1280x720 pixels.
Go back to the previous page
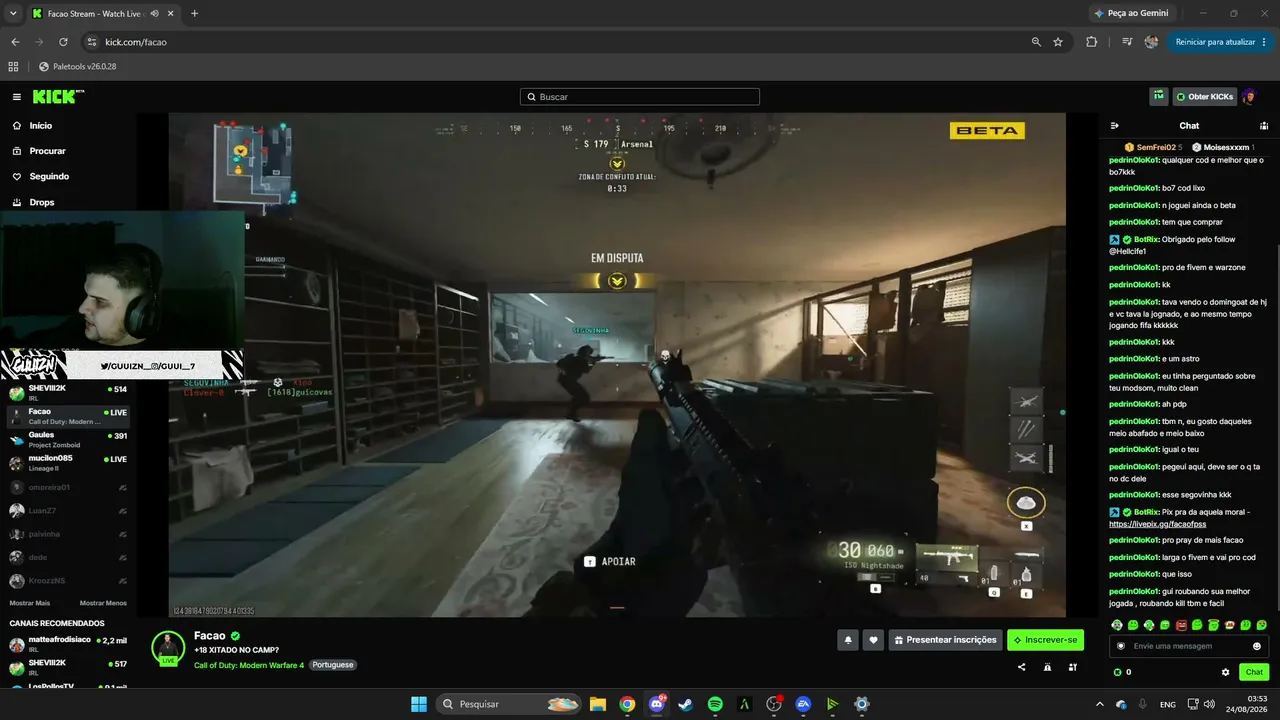click(x=15, y=42)
